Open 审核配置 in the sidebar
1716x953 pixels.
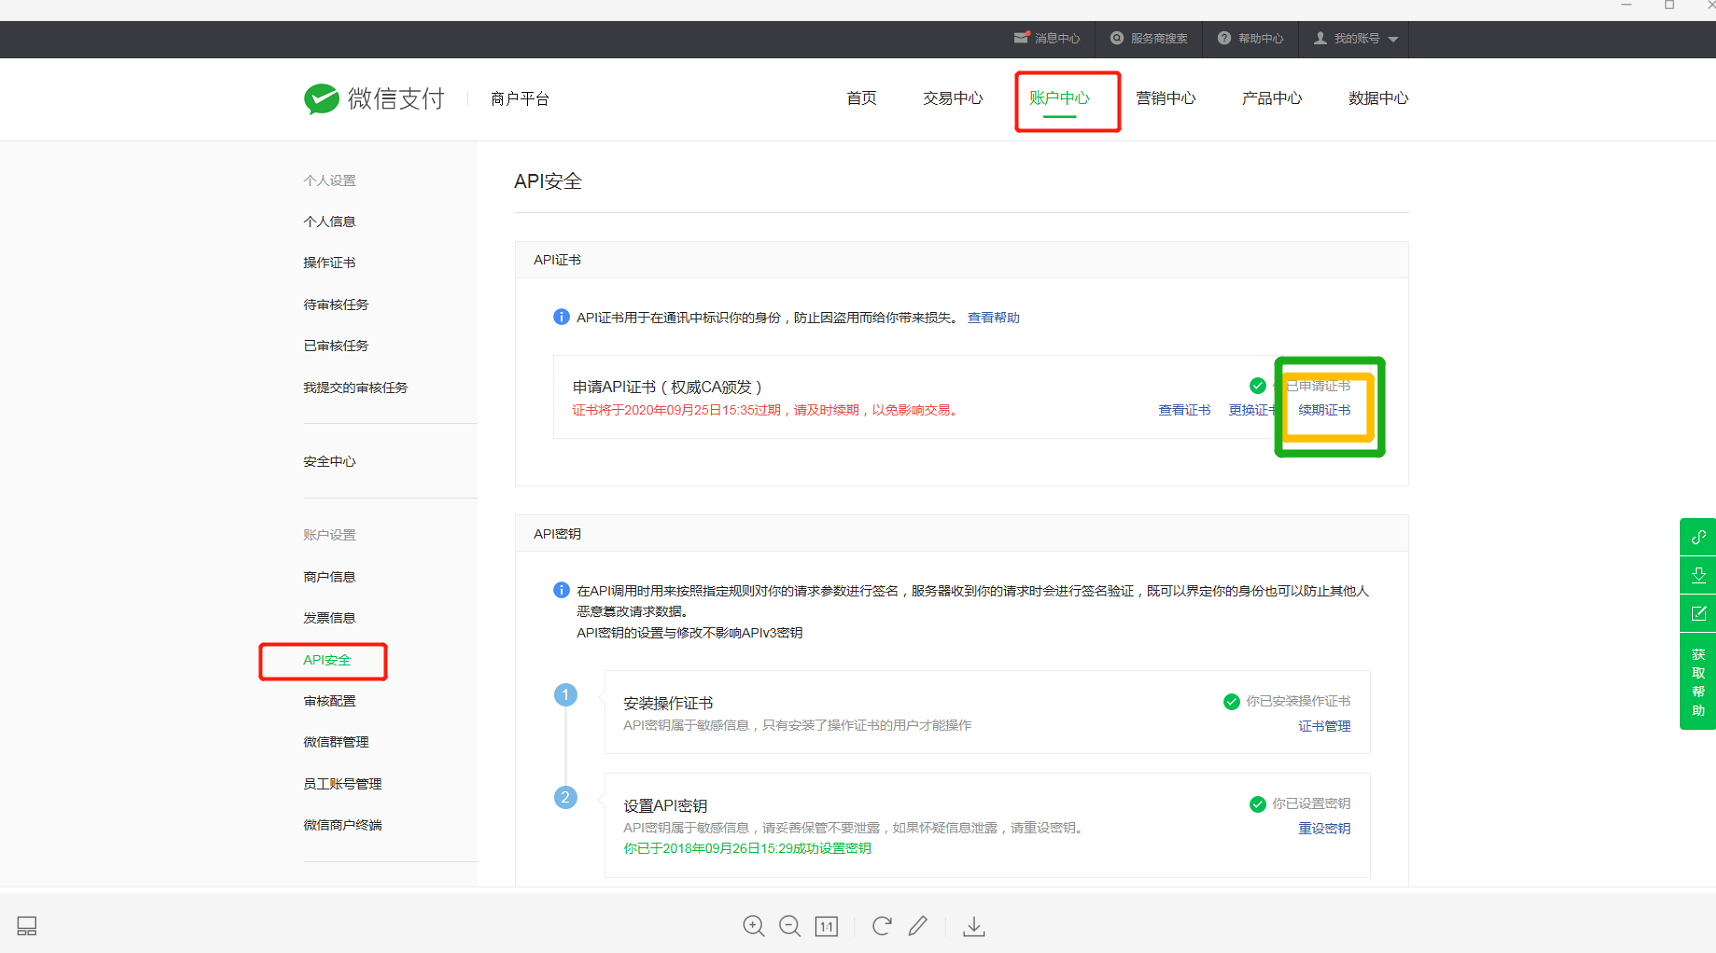click(x=329, y=701)
